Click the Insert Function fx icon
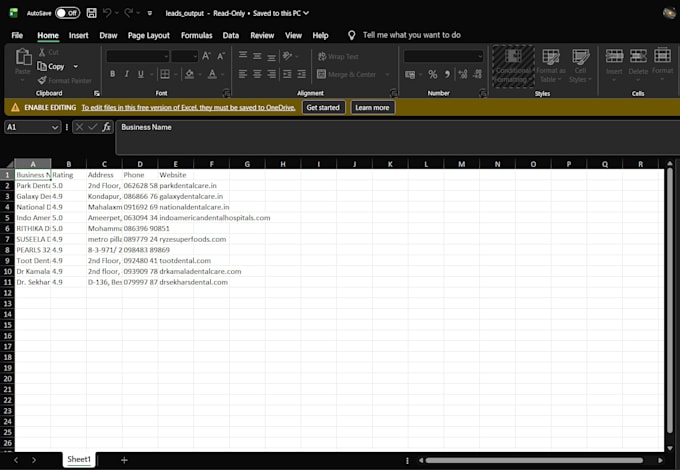680x470 pixels. 106,127
